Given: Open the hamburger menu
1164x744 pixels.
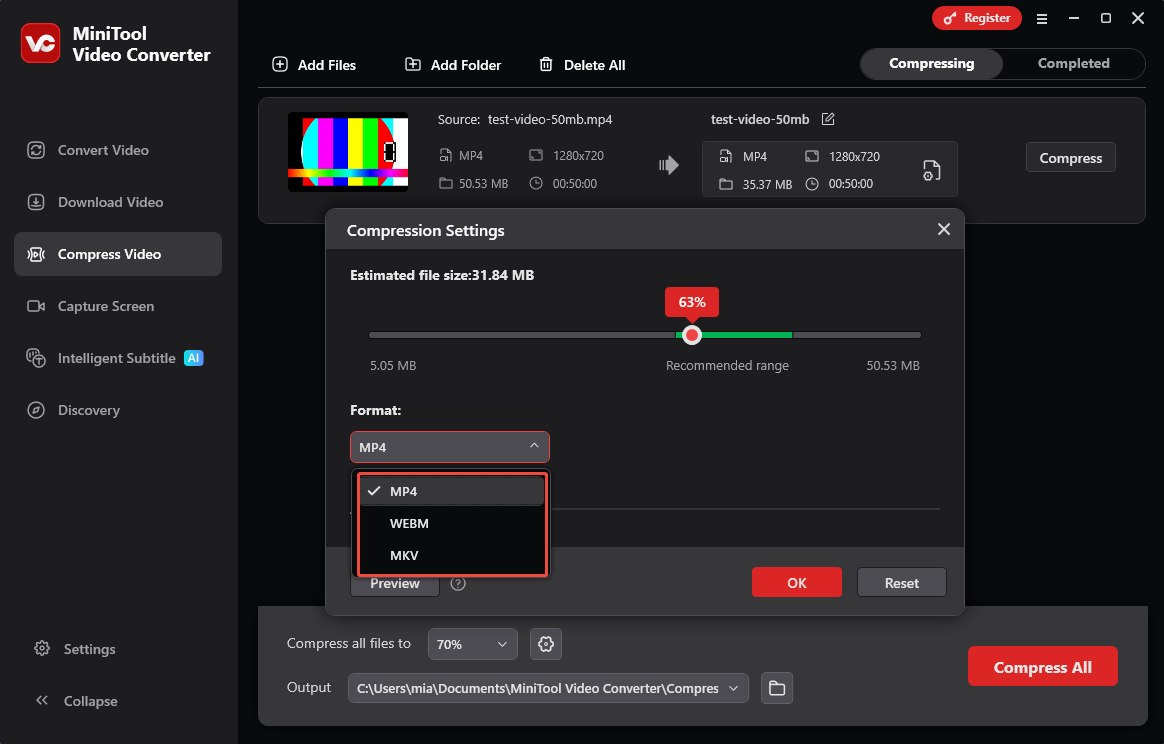Looking at the screenshot, I should [1041, 18].
